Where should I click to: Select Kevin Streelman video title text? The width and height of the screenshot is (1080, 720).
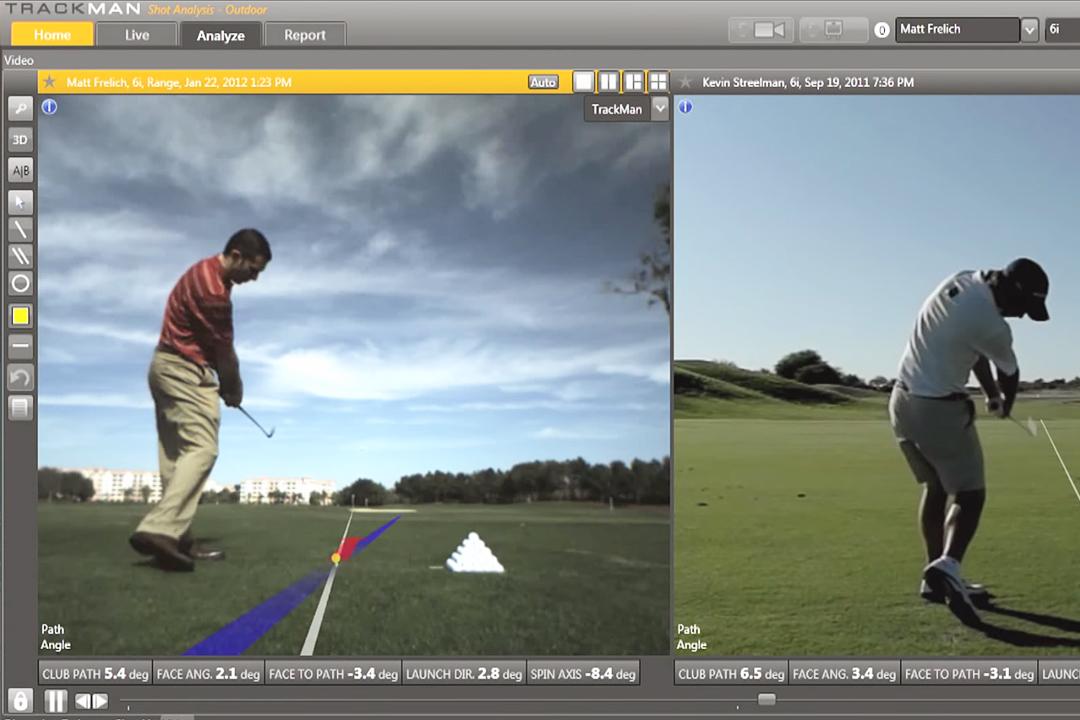[x=808, y=82]
